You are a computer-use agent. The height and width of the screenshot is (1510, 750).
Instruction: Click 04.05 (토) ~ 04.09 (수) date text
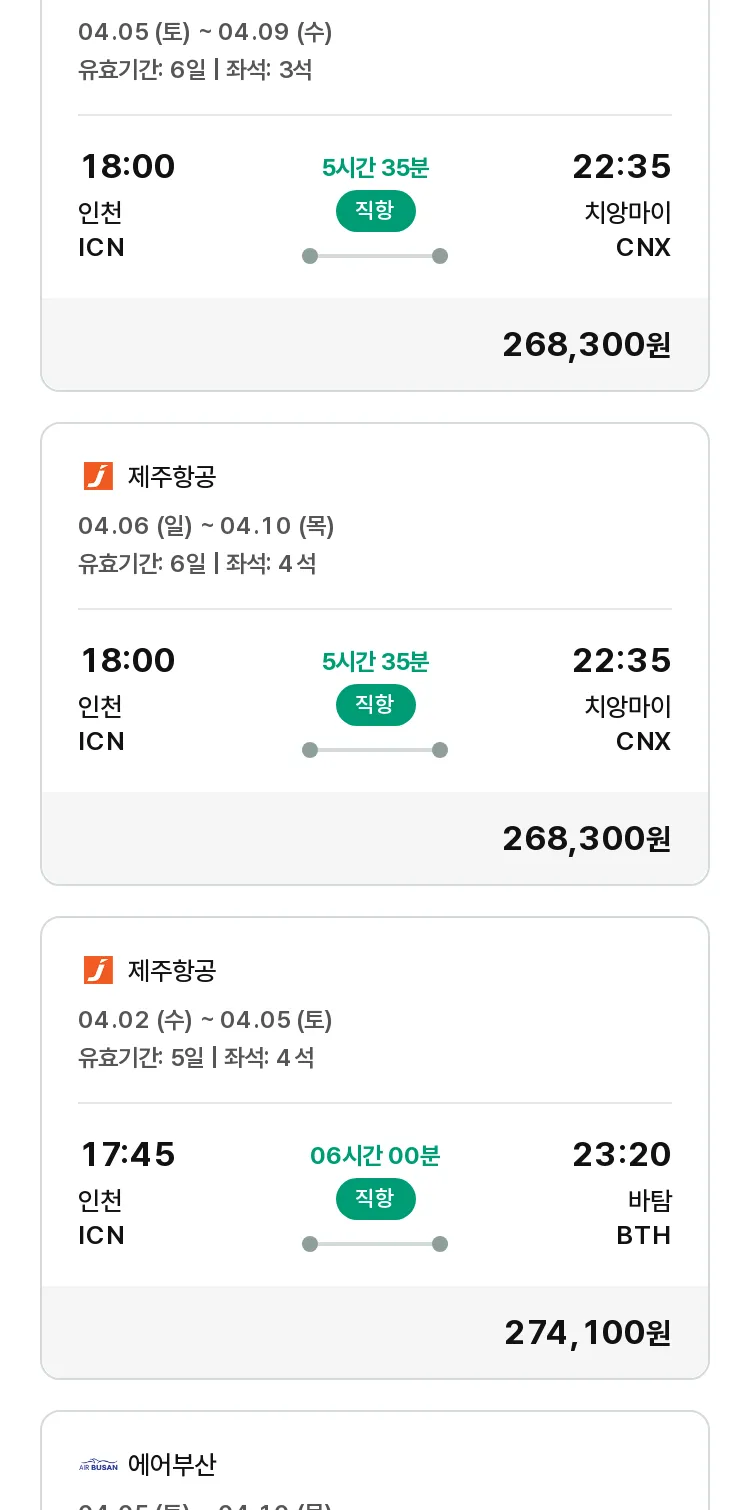[205, 32]
